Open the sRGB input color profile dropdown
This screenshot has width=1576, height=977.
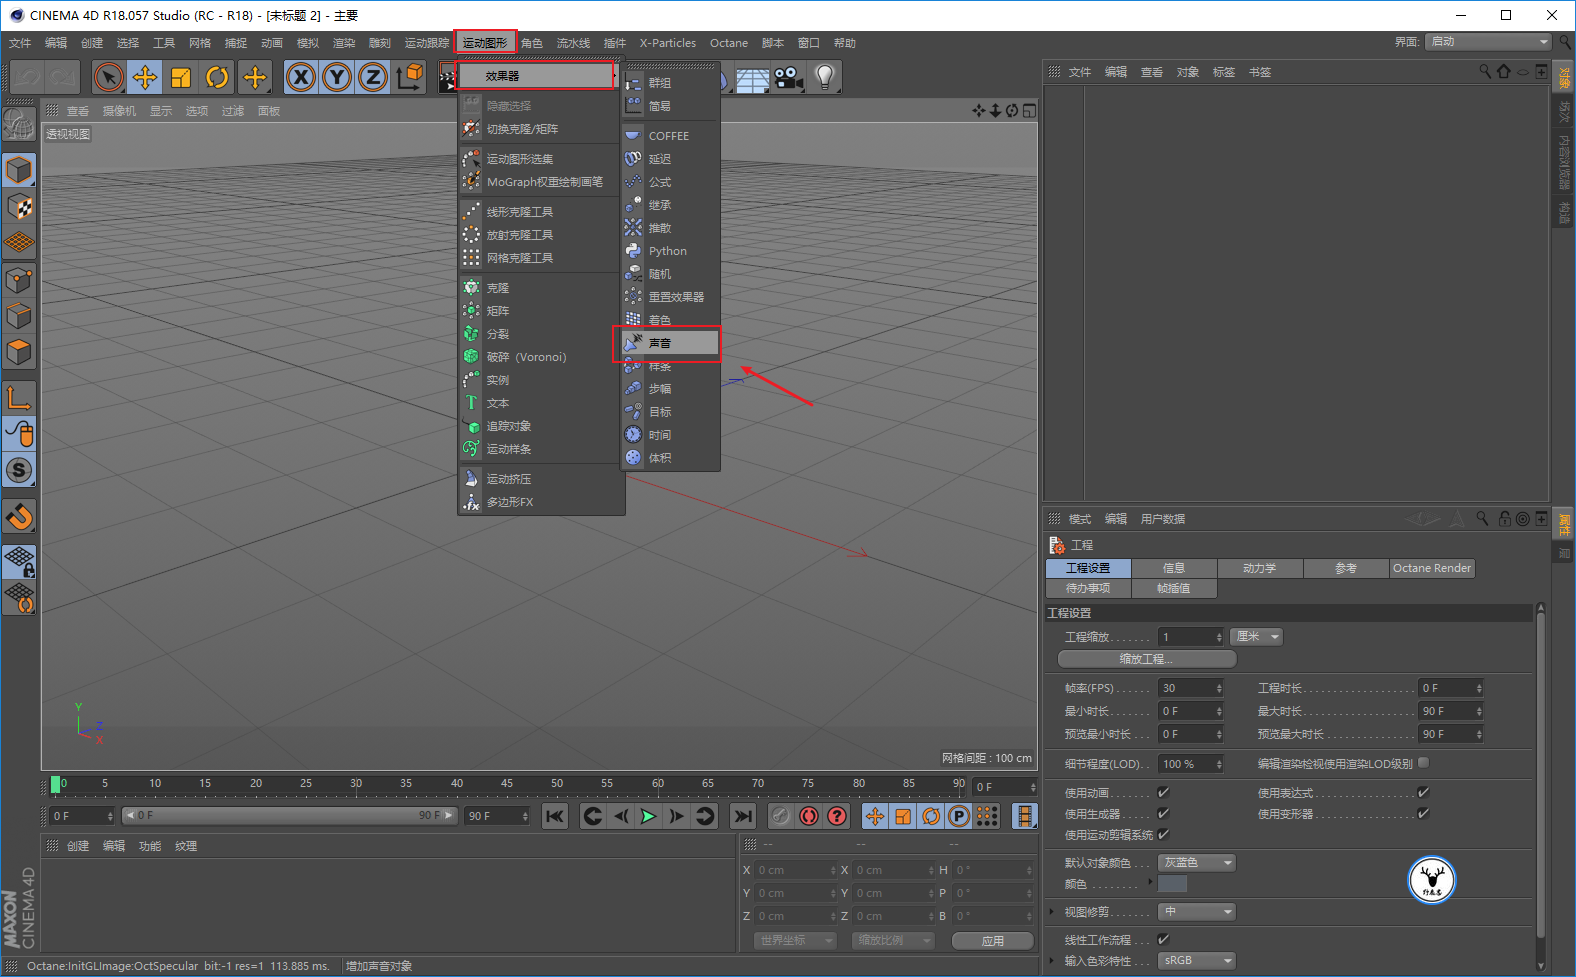tap(1197, 960)
